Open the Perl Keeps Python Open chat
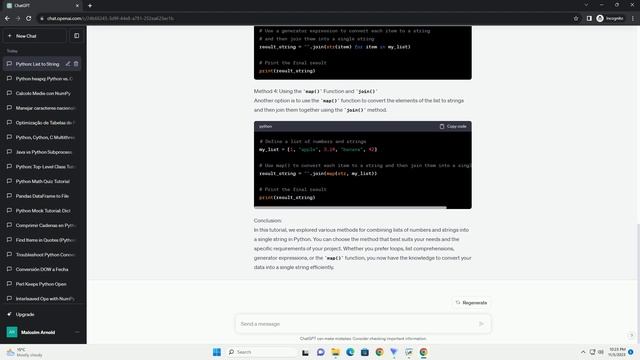Image resolution: width=640 pixels, height=360 pixels. pyautogui.click(x=43, y=284)
